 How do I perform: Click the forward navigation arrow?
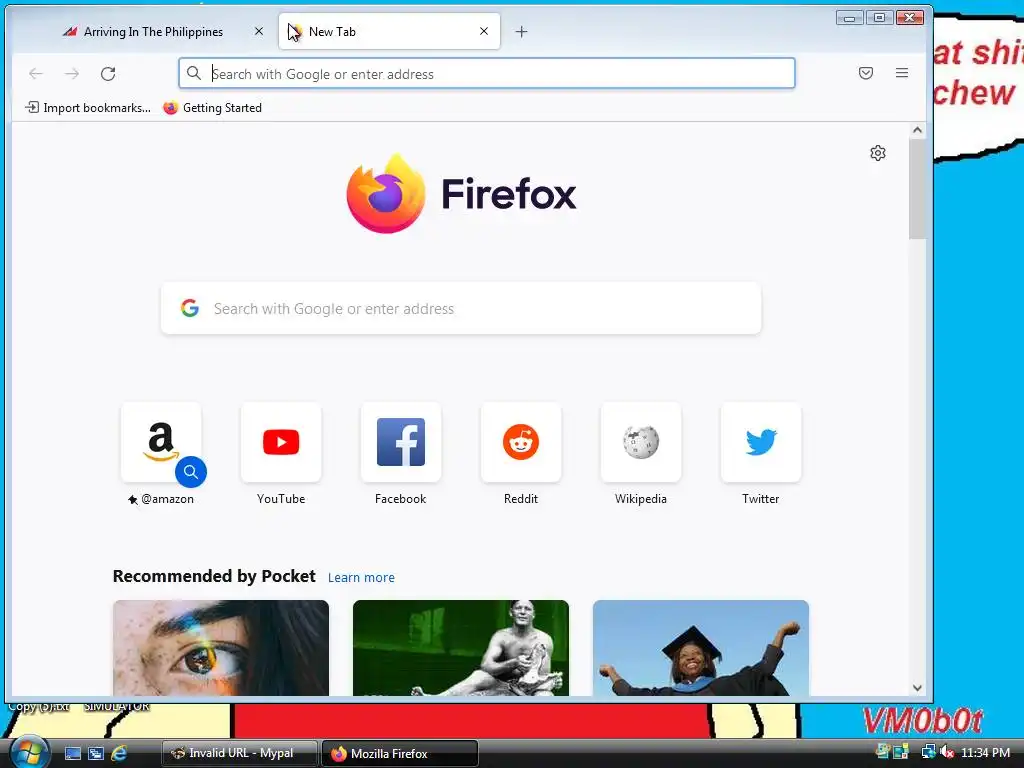[72, 74]
